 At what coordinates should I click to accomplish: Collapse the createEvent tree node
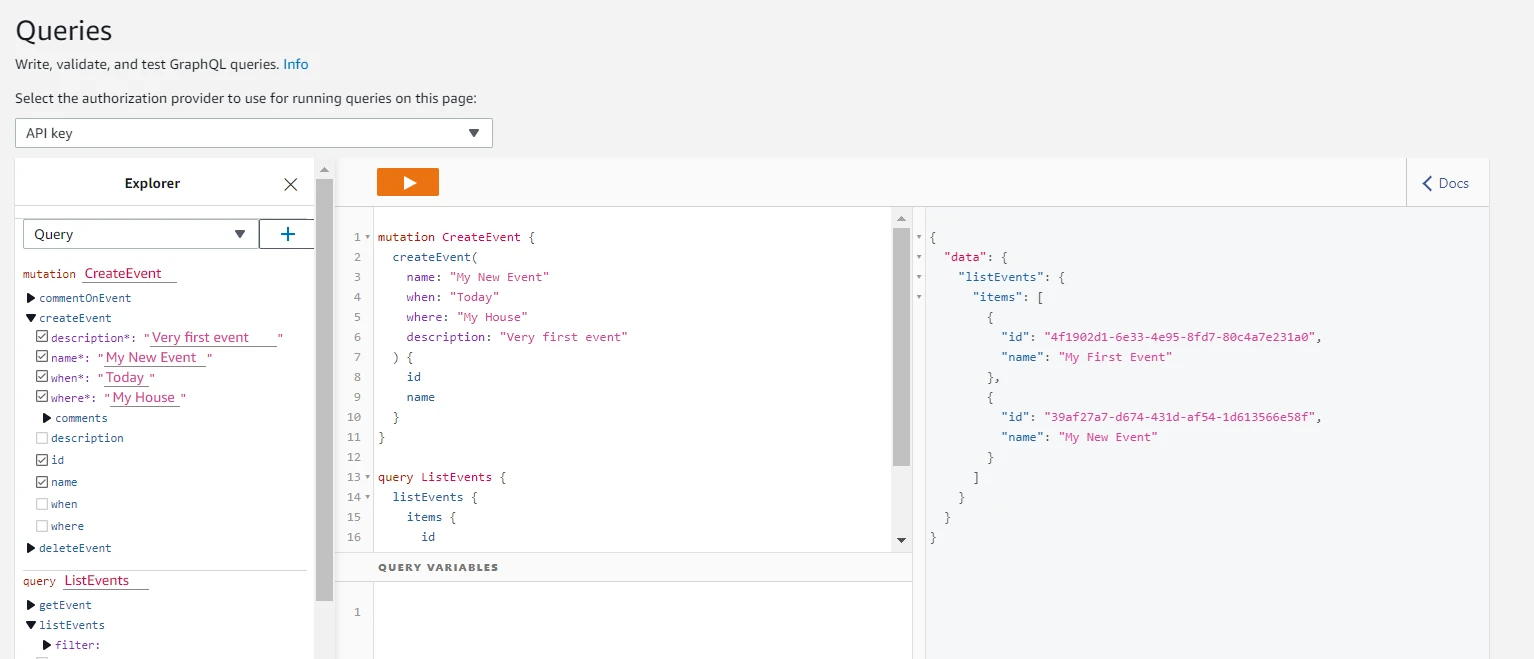click(31, 318)
